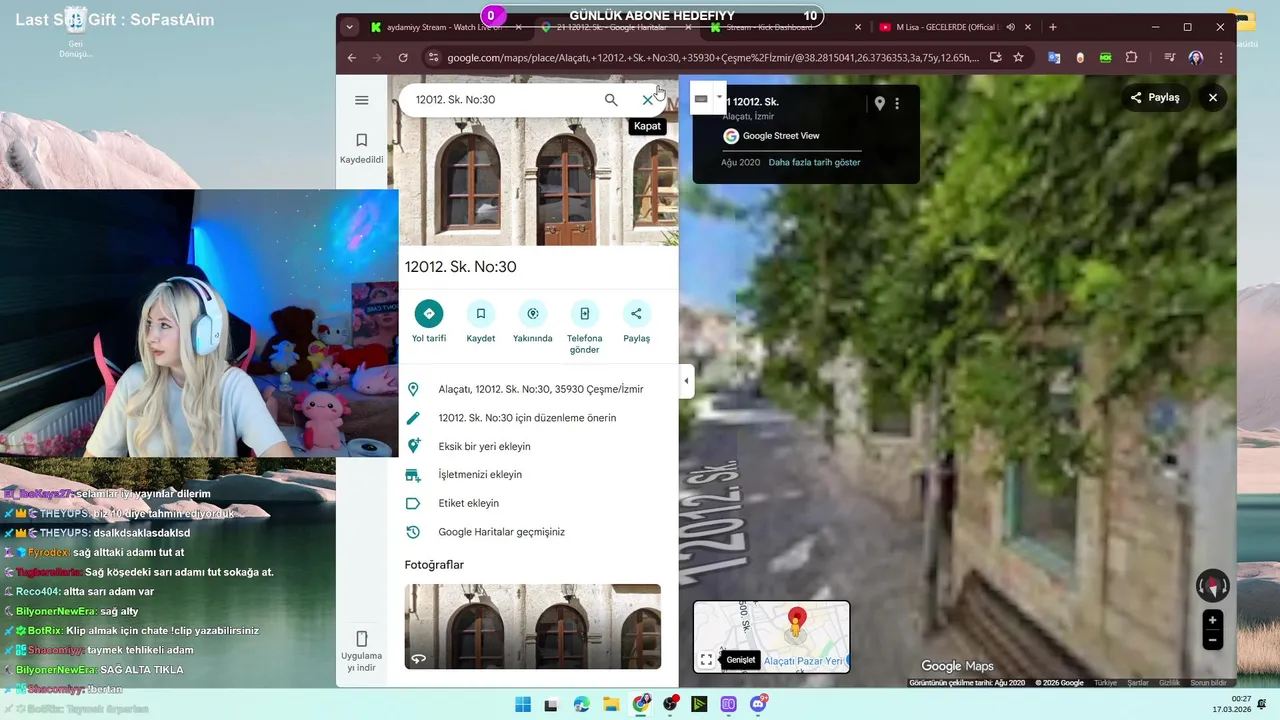Click the search magnifier in Maps search box
1280x720 pixels.
pos(611,100)
